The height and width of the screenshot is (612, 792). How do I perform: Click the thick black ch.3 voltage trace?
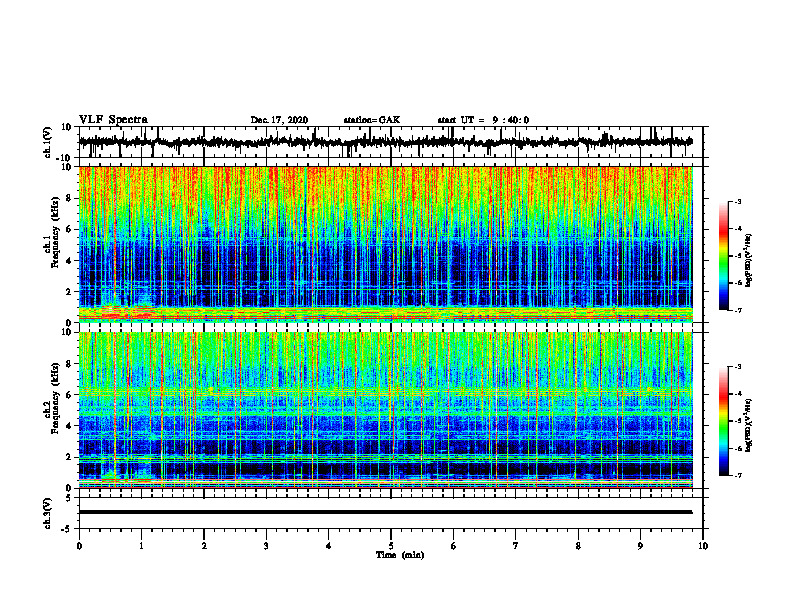[x=385, y=512]
